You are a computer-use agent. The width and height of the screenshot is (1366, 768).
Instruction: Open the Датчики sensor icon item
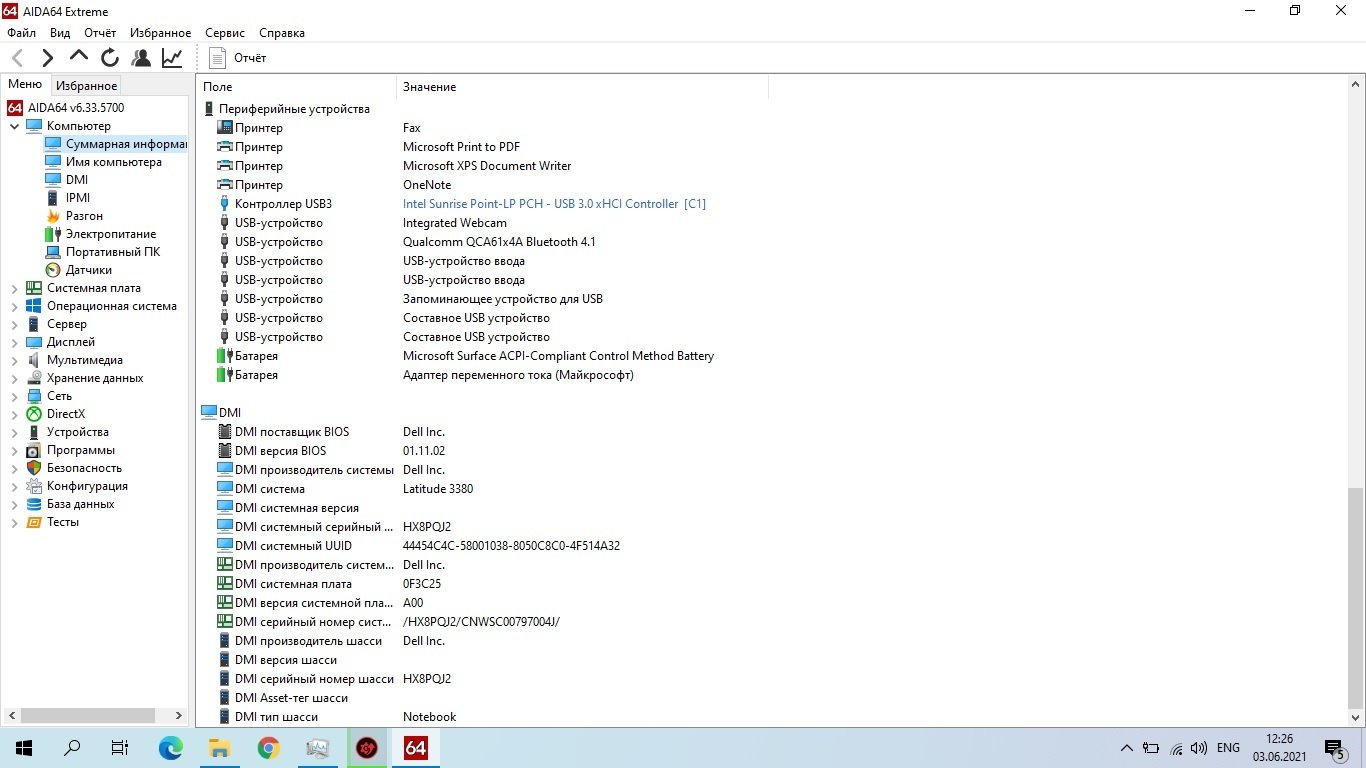click(53, 270)
